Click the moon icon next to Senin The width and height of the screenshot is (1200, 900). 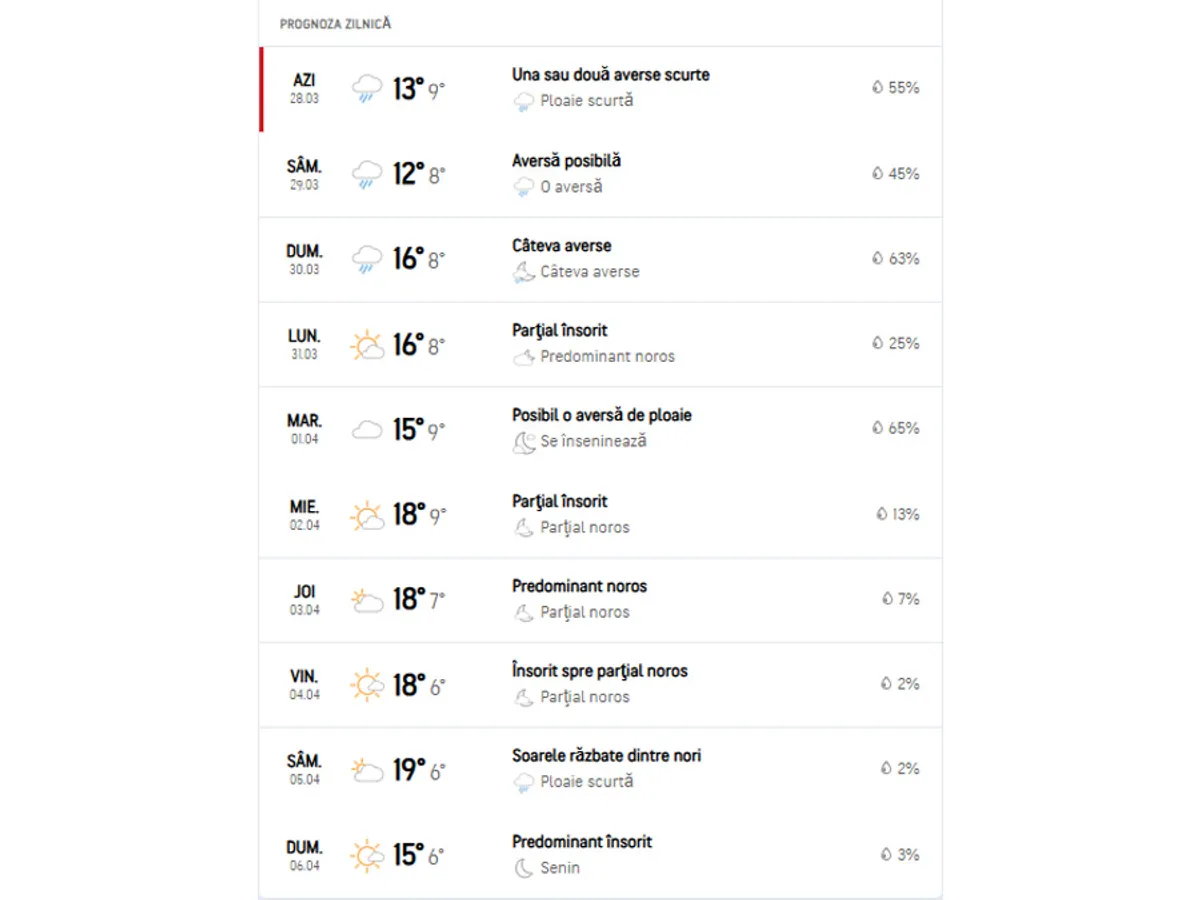click(523, 868)
